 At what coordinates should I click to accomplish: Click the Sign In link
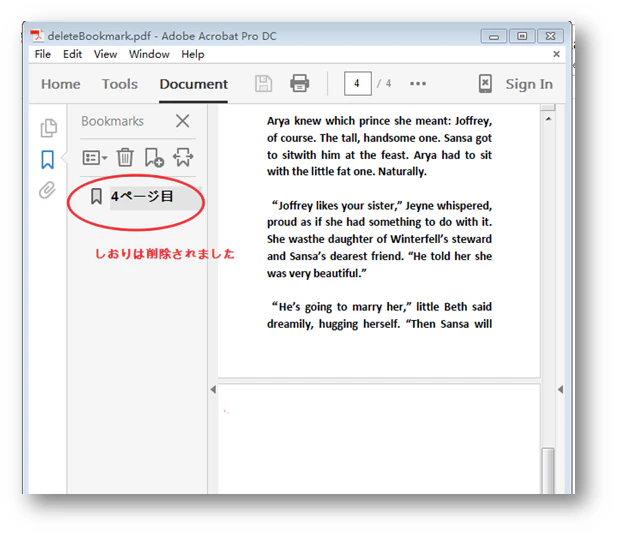coord(529,84)
